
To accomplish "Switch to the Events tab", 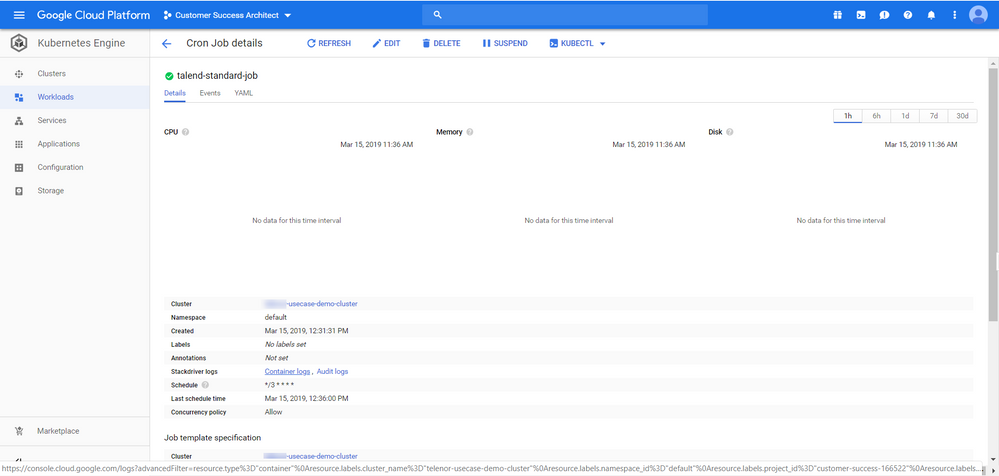I will [x=210, y=93].
